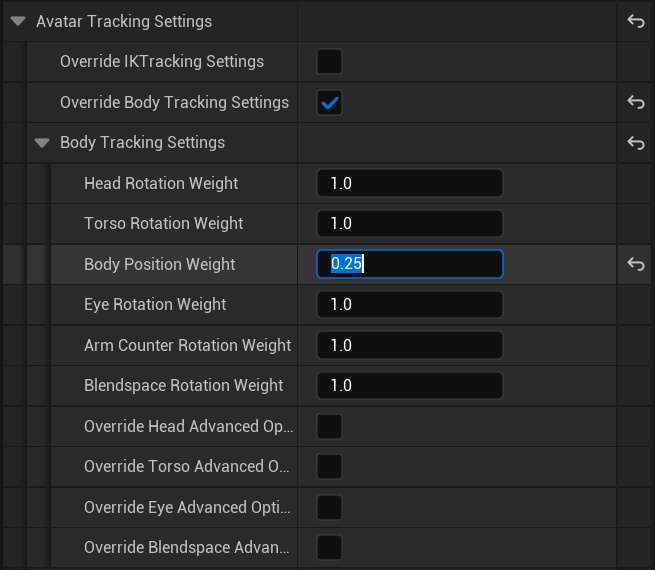Edit the Torso Rotation Weight value
The image size is (655, 570).
409,224
